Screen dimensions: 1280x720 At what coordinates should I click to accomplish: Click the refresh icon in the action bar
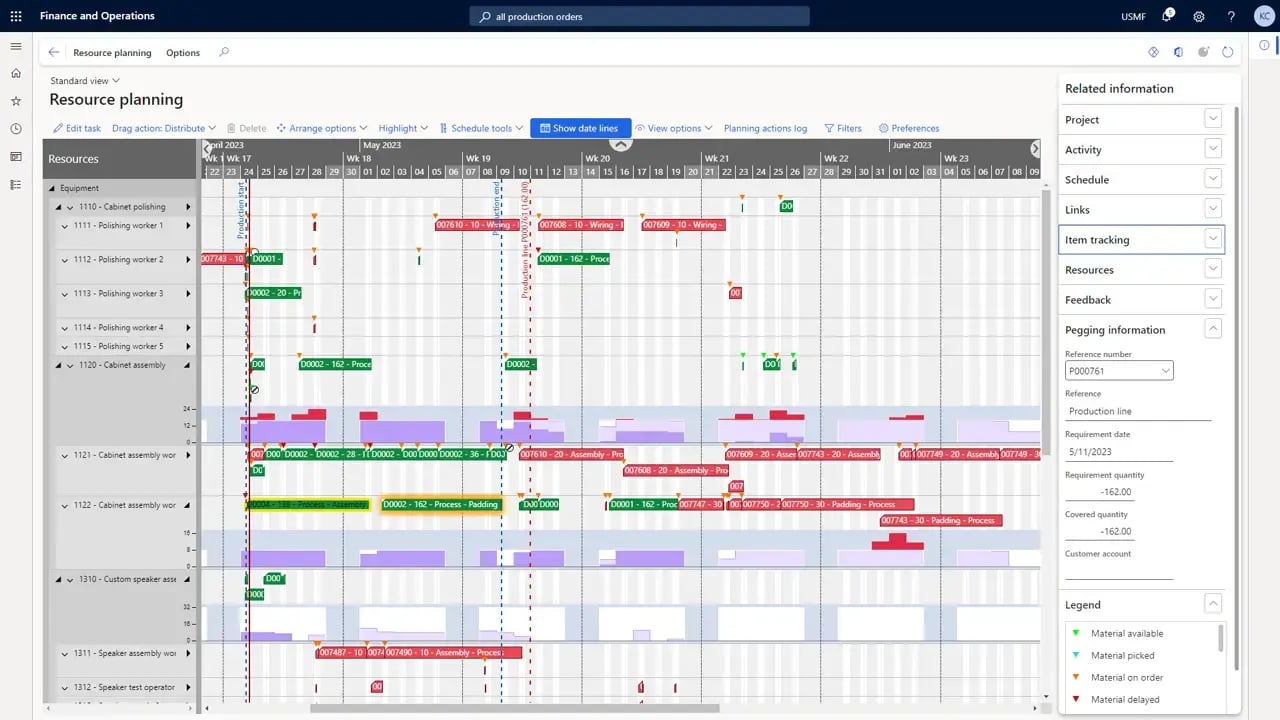(x=1228, y=52)
